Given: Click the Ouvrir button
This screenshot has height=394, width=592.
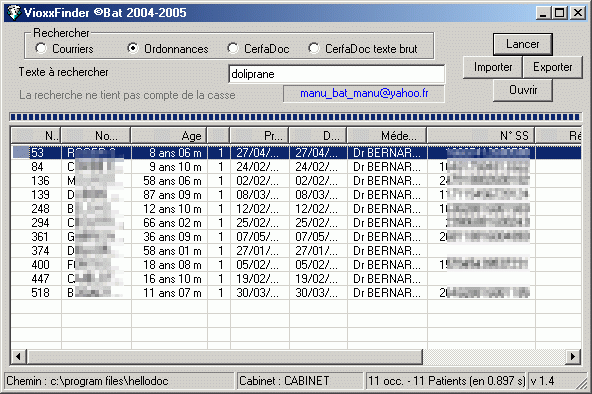Looking at the screenshot, I should (x=523, y=90).
